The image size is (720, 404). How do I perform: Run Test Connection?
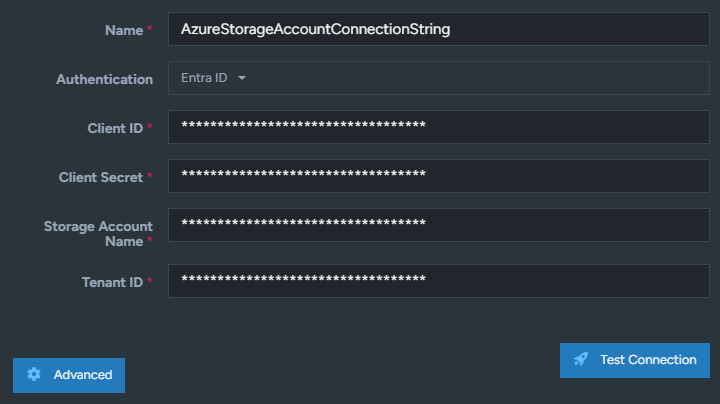pos(635,360)
